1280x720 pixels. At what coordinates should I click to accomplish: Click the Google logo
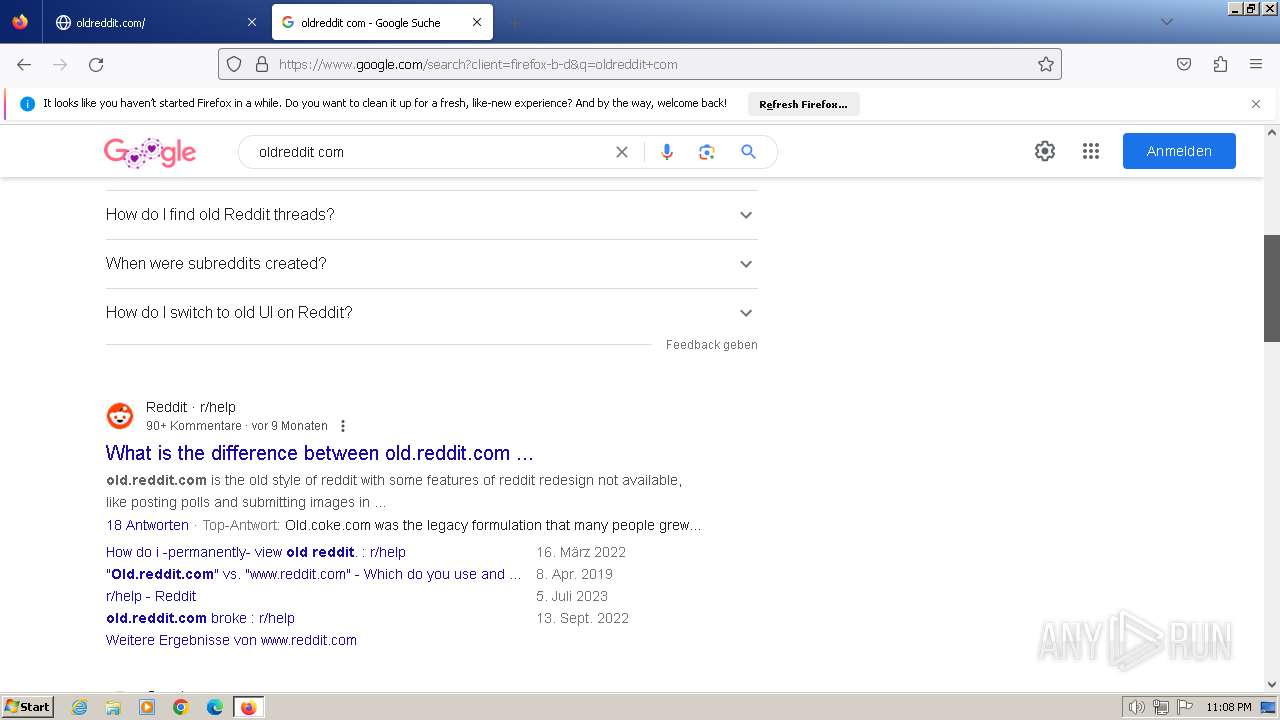(x=150, y=152)
